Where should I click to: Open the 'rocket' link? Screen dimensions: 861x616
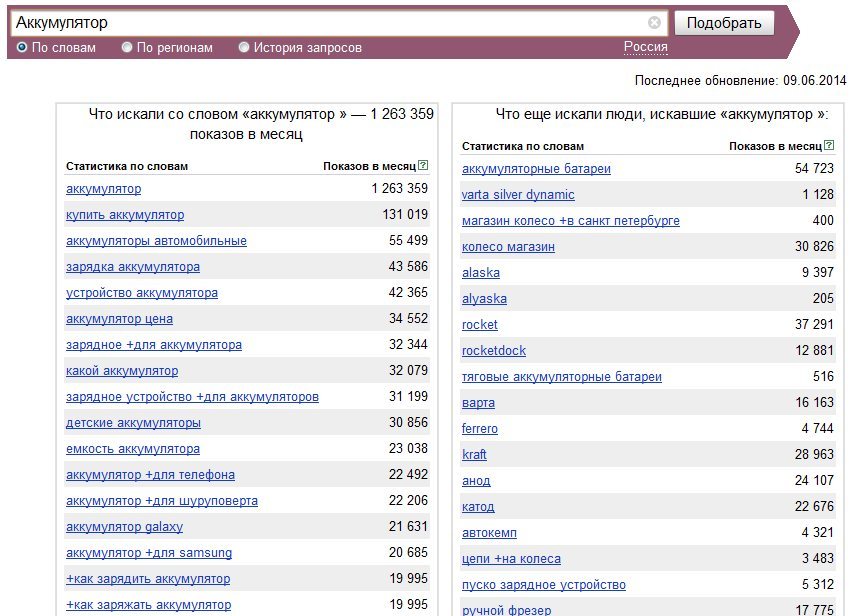pos(479,324)
